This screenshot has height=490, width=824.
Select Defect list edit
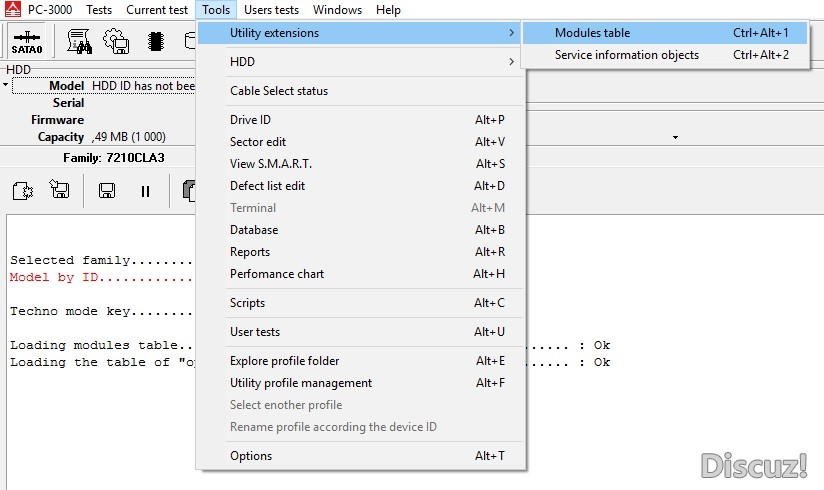coord(360,186)
